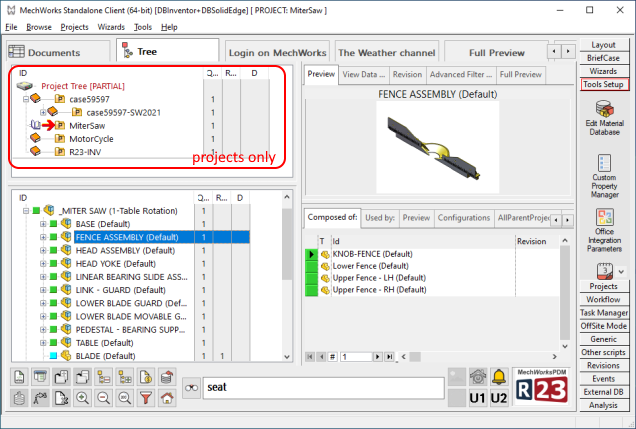Go to next record in pager
The height and width of the screenshot is (429, 636).
coord(377,357)
